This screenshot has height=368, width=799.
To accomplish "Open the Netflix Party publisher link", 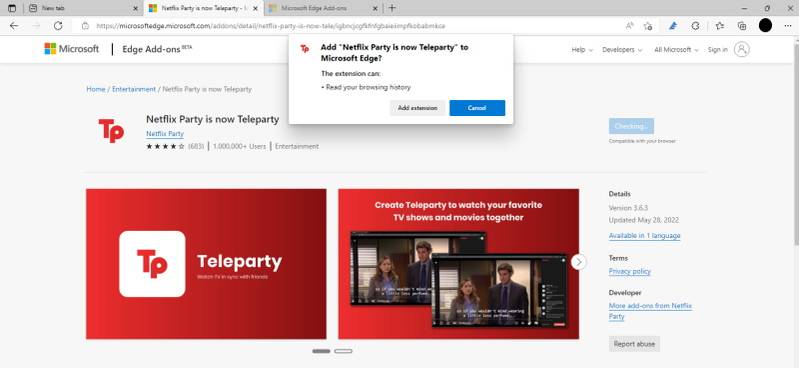I will pyautogui.click(x=165, y=134).
